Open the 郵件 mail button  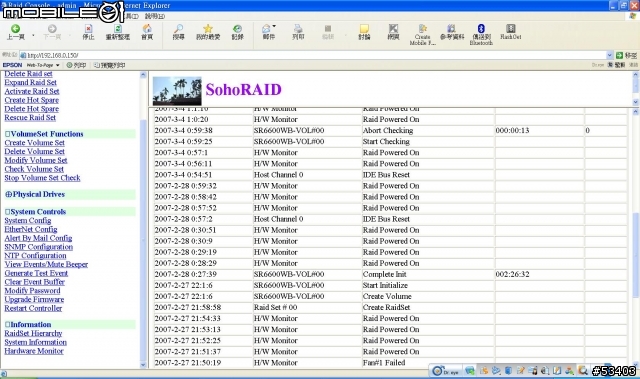[268, 32]
